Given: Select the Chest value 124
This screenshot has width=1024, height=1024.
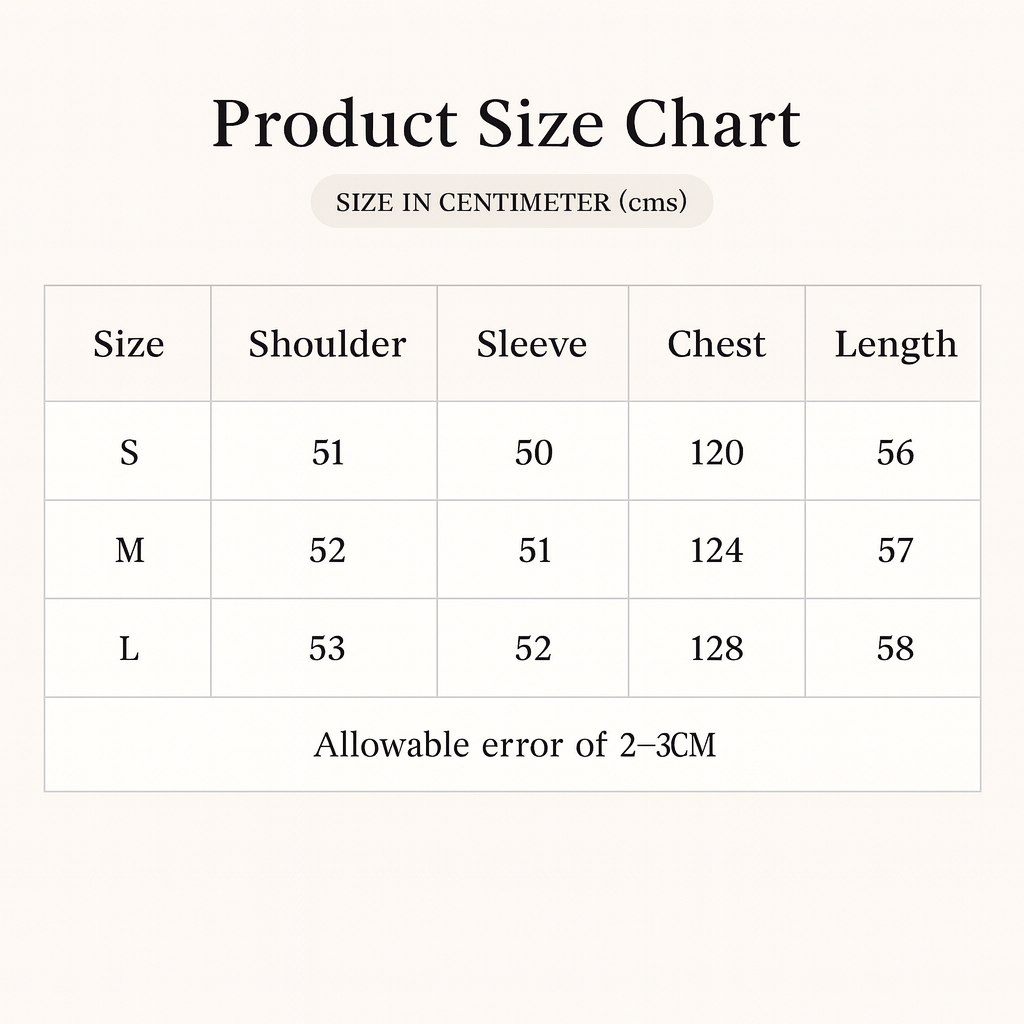Looking at the screenshot, I should (x=717, y=550).
